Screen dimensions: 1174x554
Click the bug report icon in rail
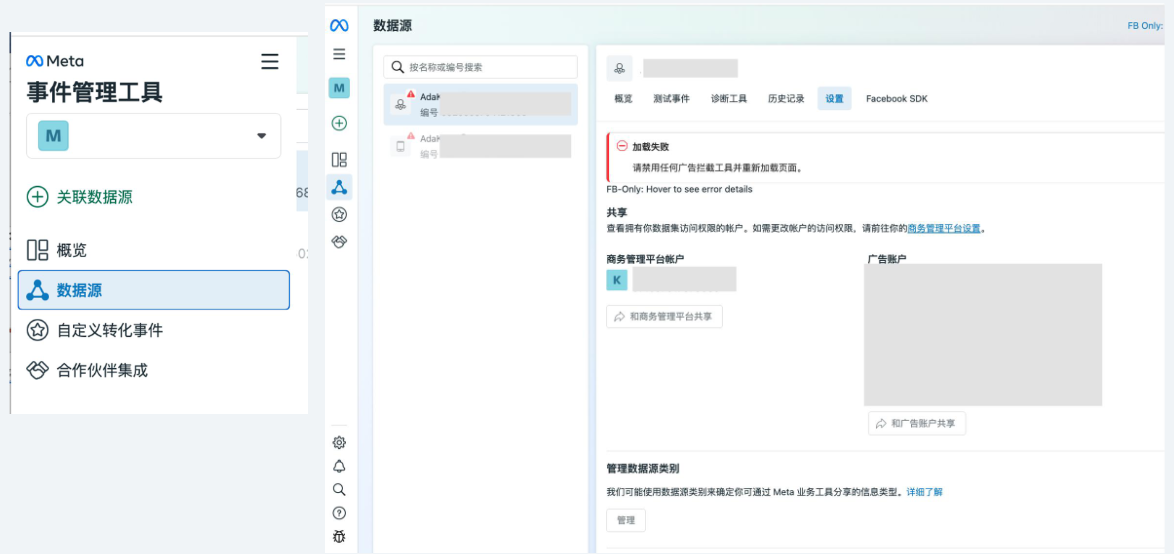click(x=339, y=536)
